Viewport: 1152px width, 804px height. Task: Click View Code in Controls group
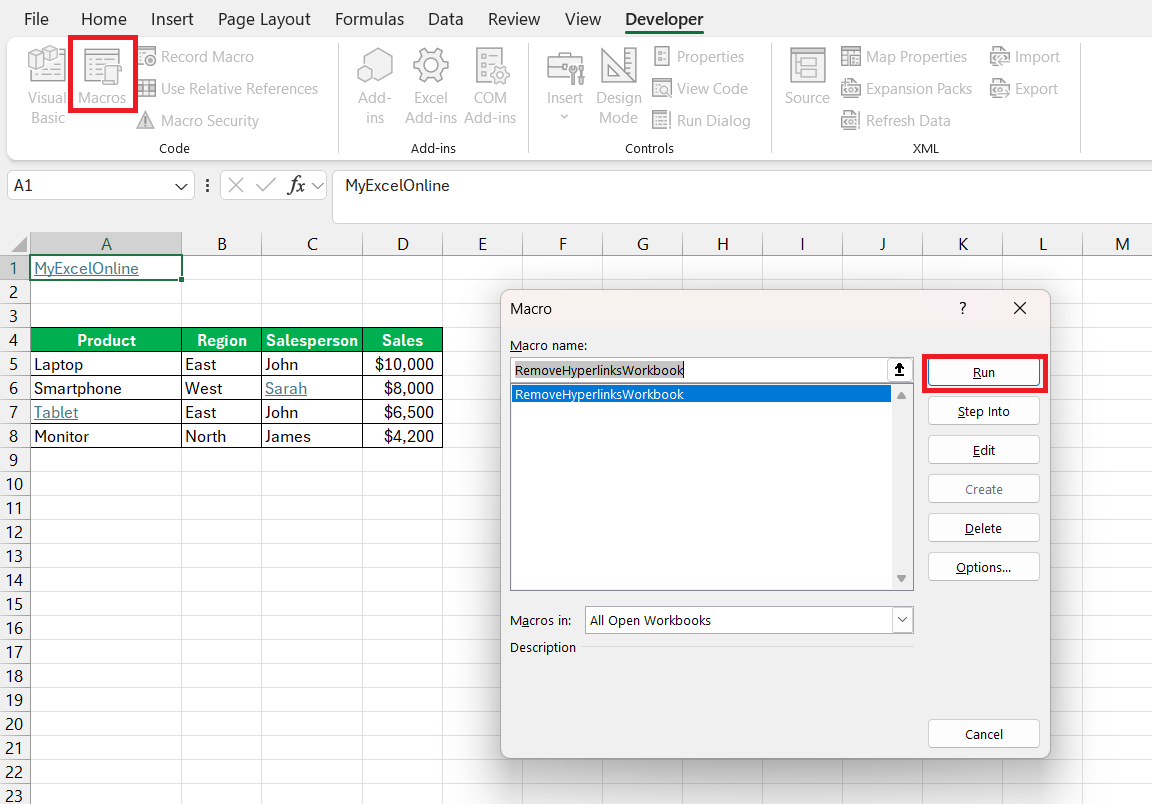700,89
